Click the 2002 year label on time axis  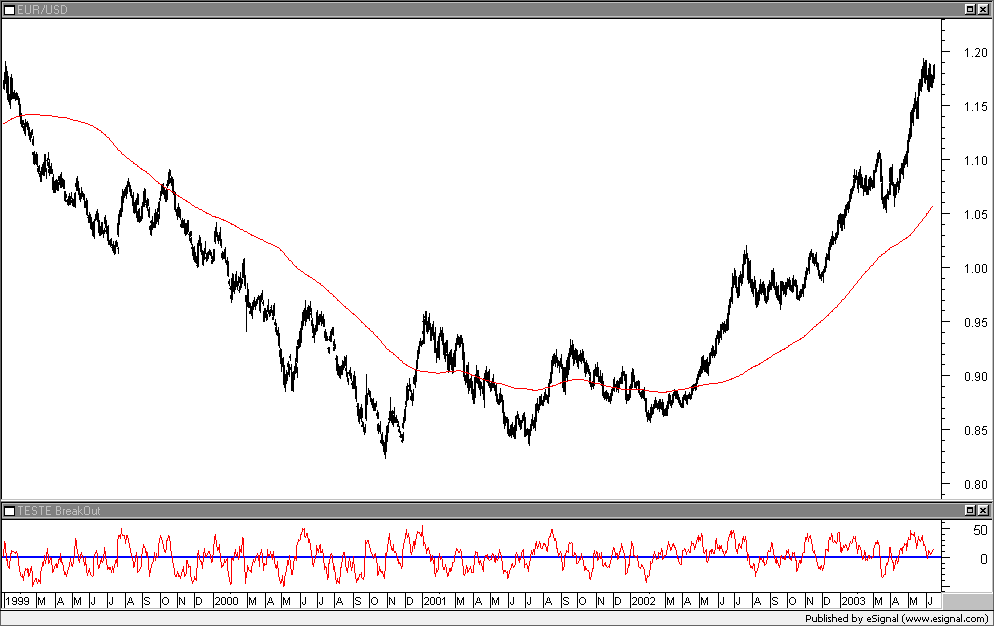(643, 601)
